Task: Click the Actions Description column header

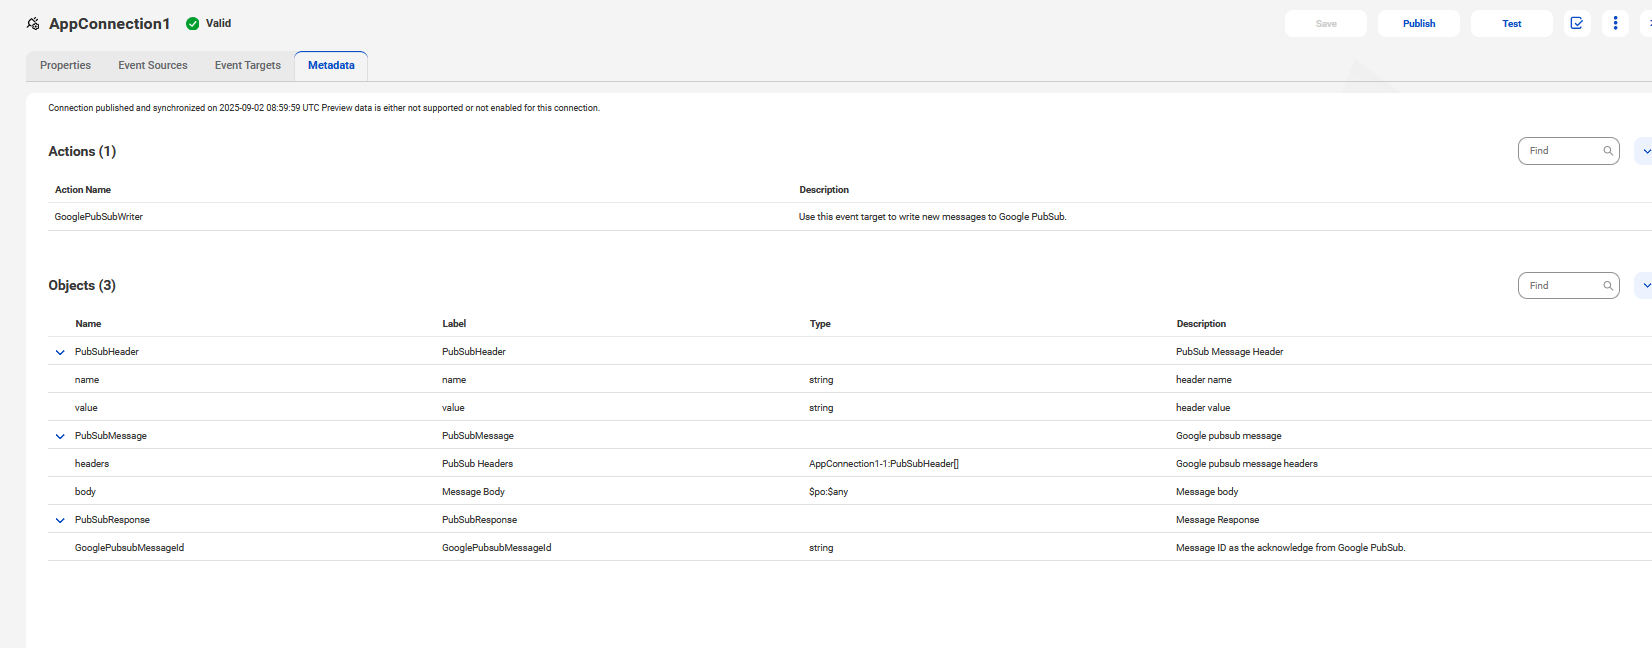Action: click(x=824, y=190)
